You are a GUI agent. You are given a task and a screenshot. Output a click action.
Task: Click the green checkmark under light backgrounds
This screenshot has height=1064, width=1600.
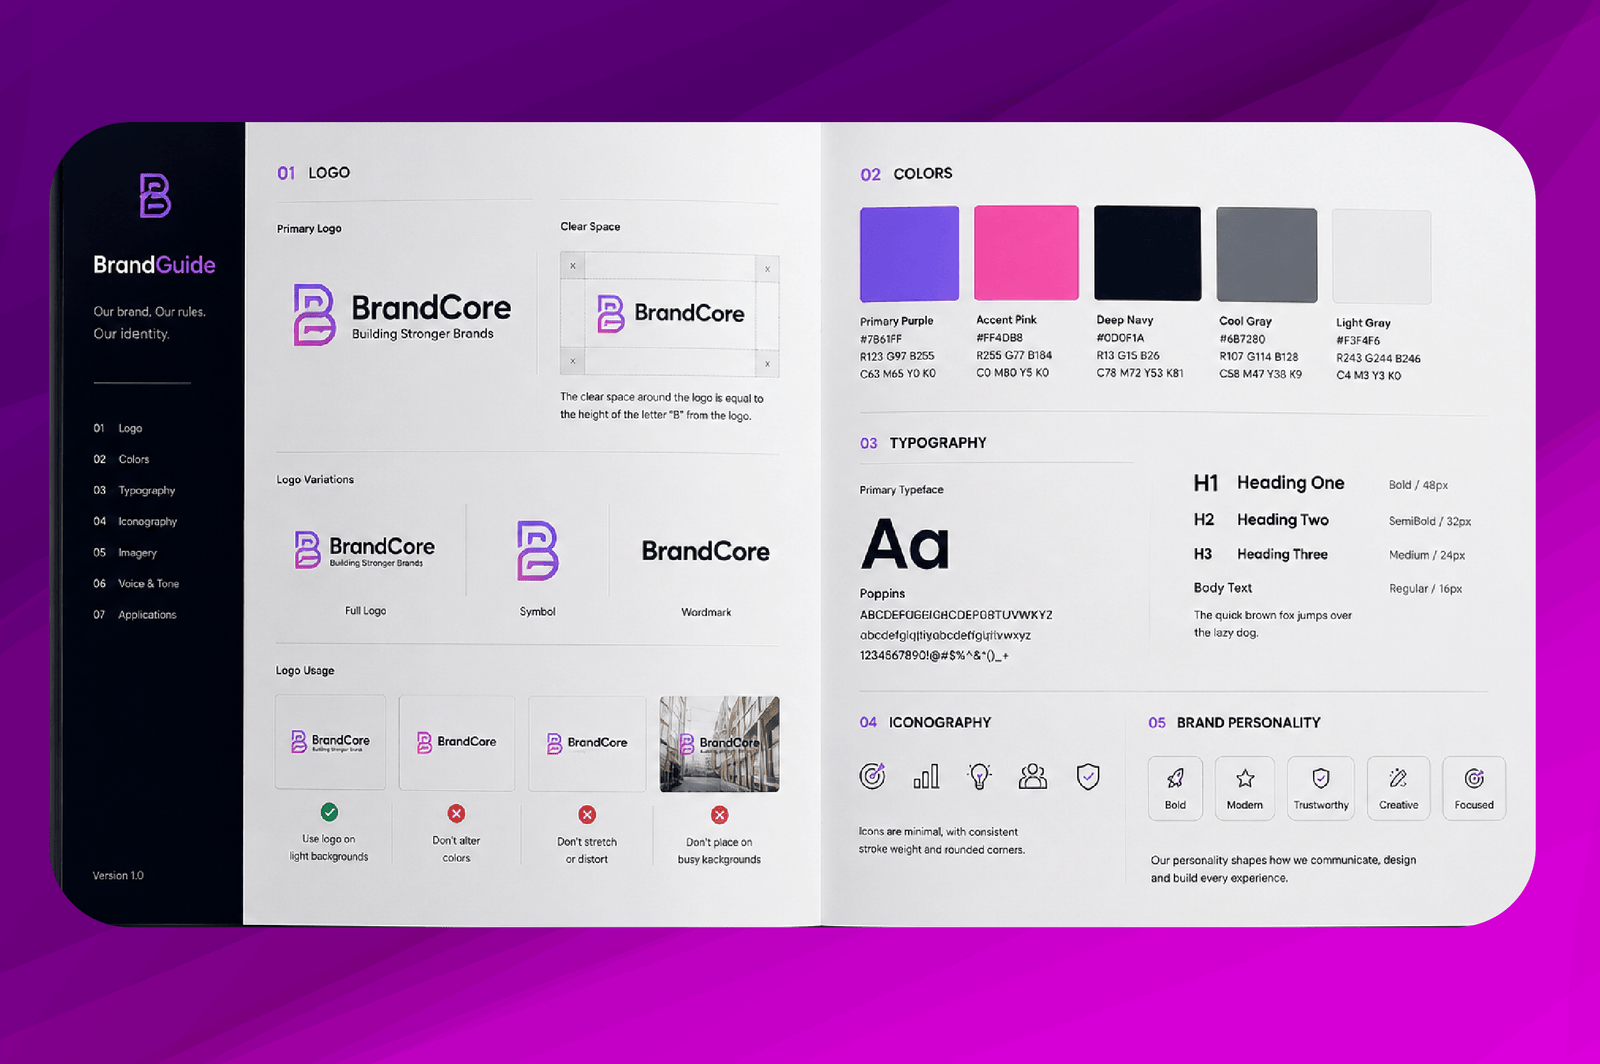[329, 812]
